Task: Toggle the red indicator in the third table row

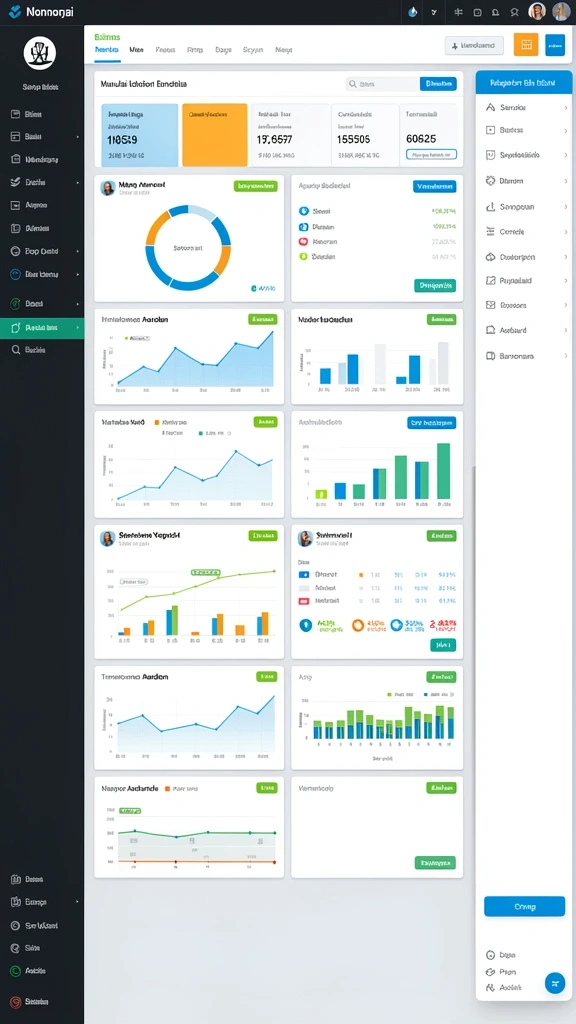Action: click(304, 600)
